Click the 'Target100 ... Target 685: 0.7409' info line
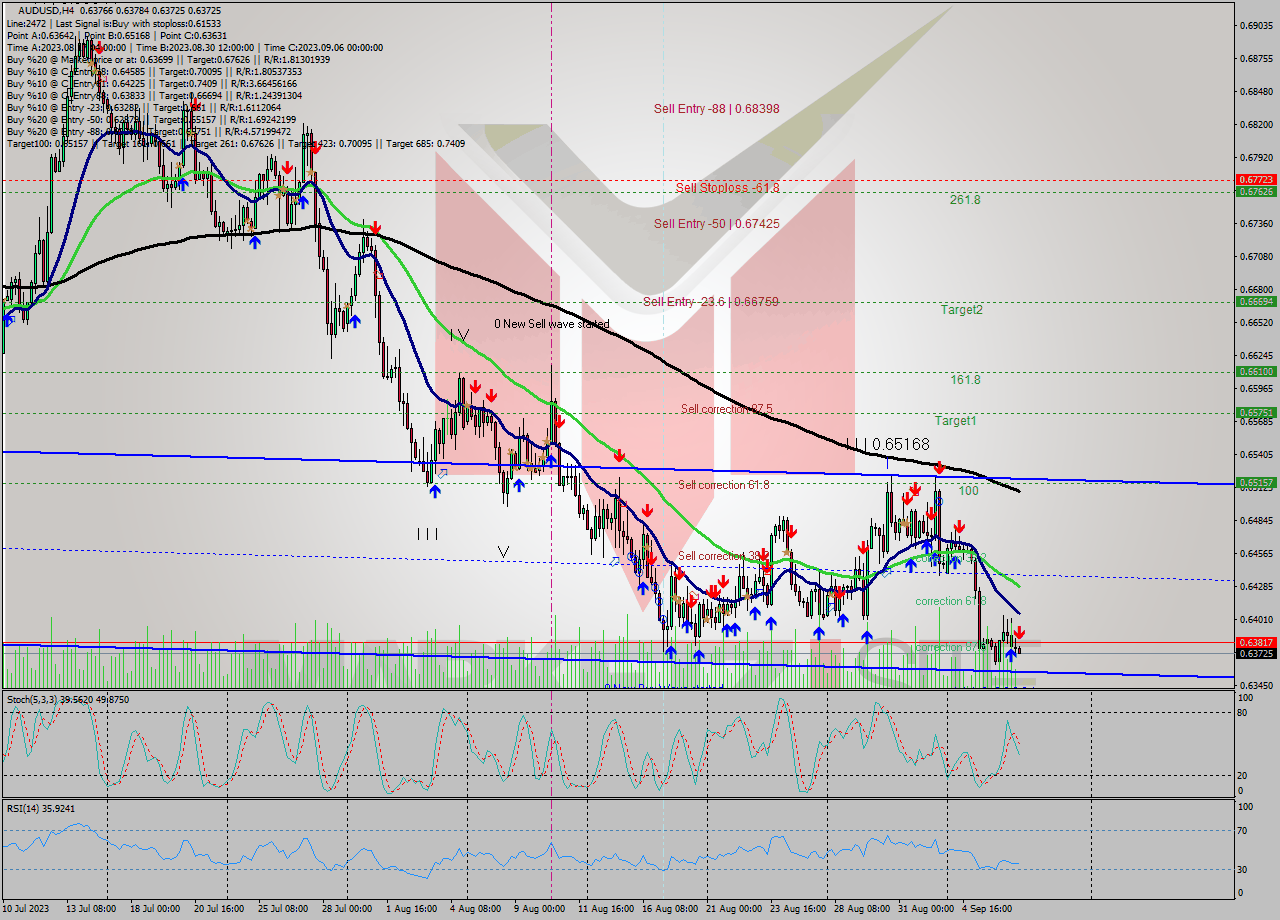Screen dimensions: 1280x920 point(236,143)
